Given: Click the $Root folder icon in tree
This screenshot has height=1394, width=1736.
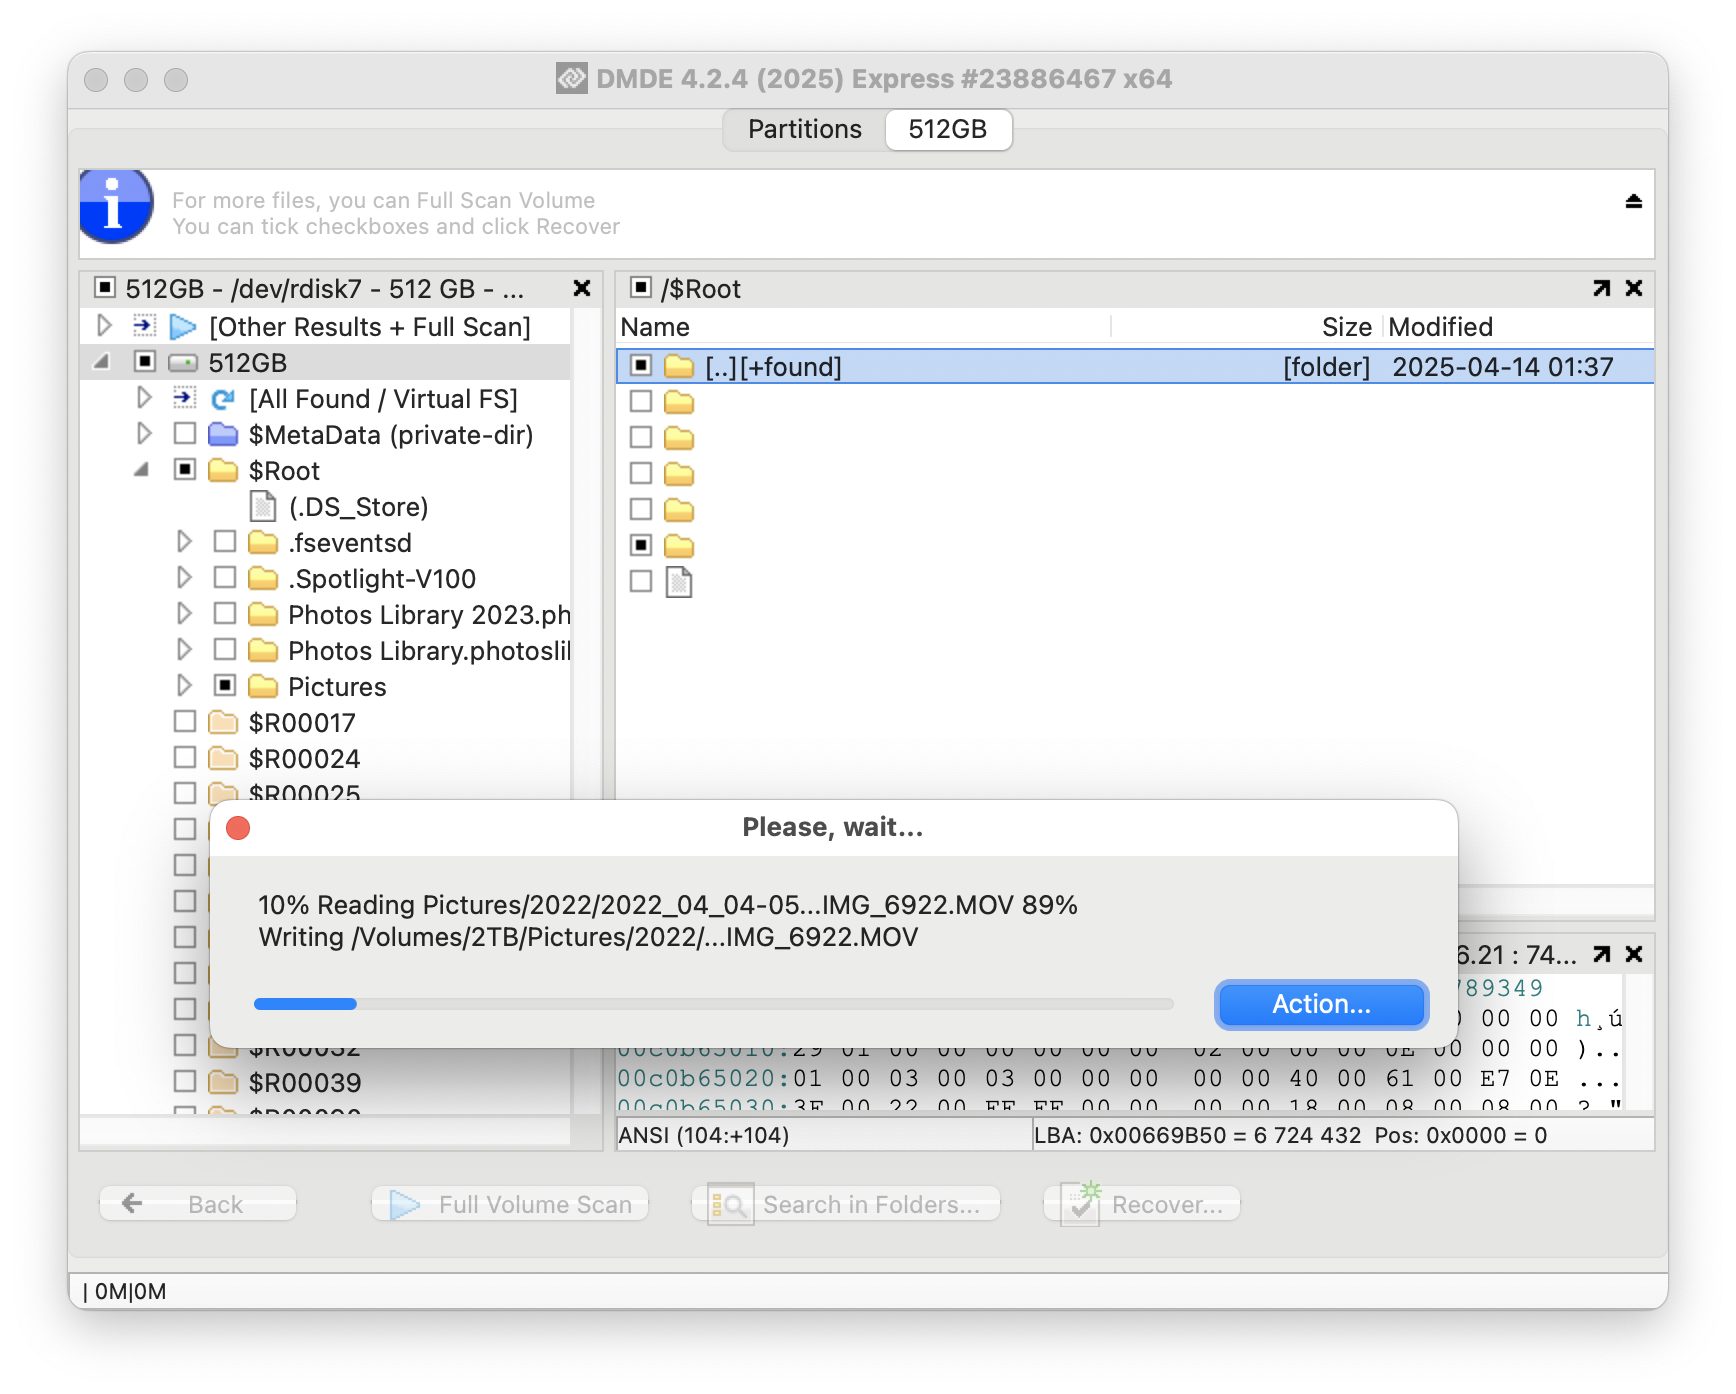Looking at the screenshot, I should pos(223,470).
